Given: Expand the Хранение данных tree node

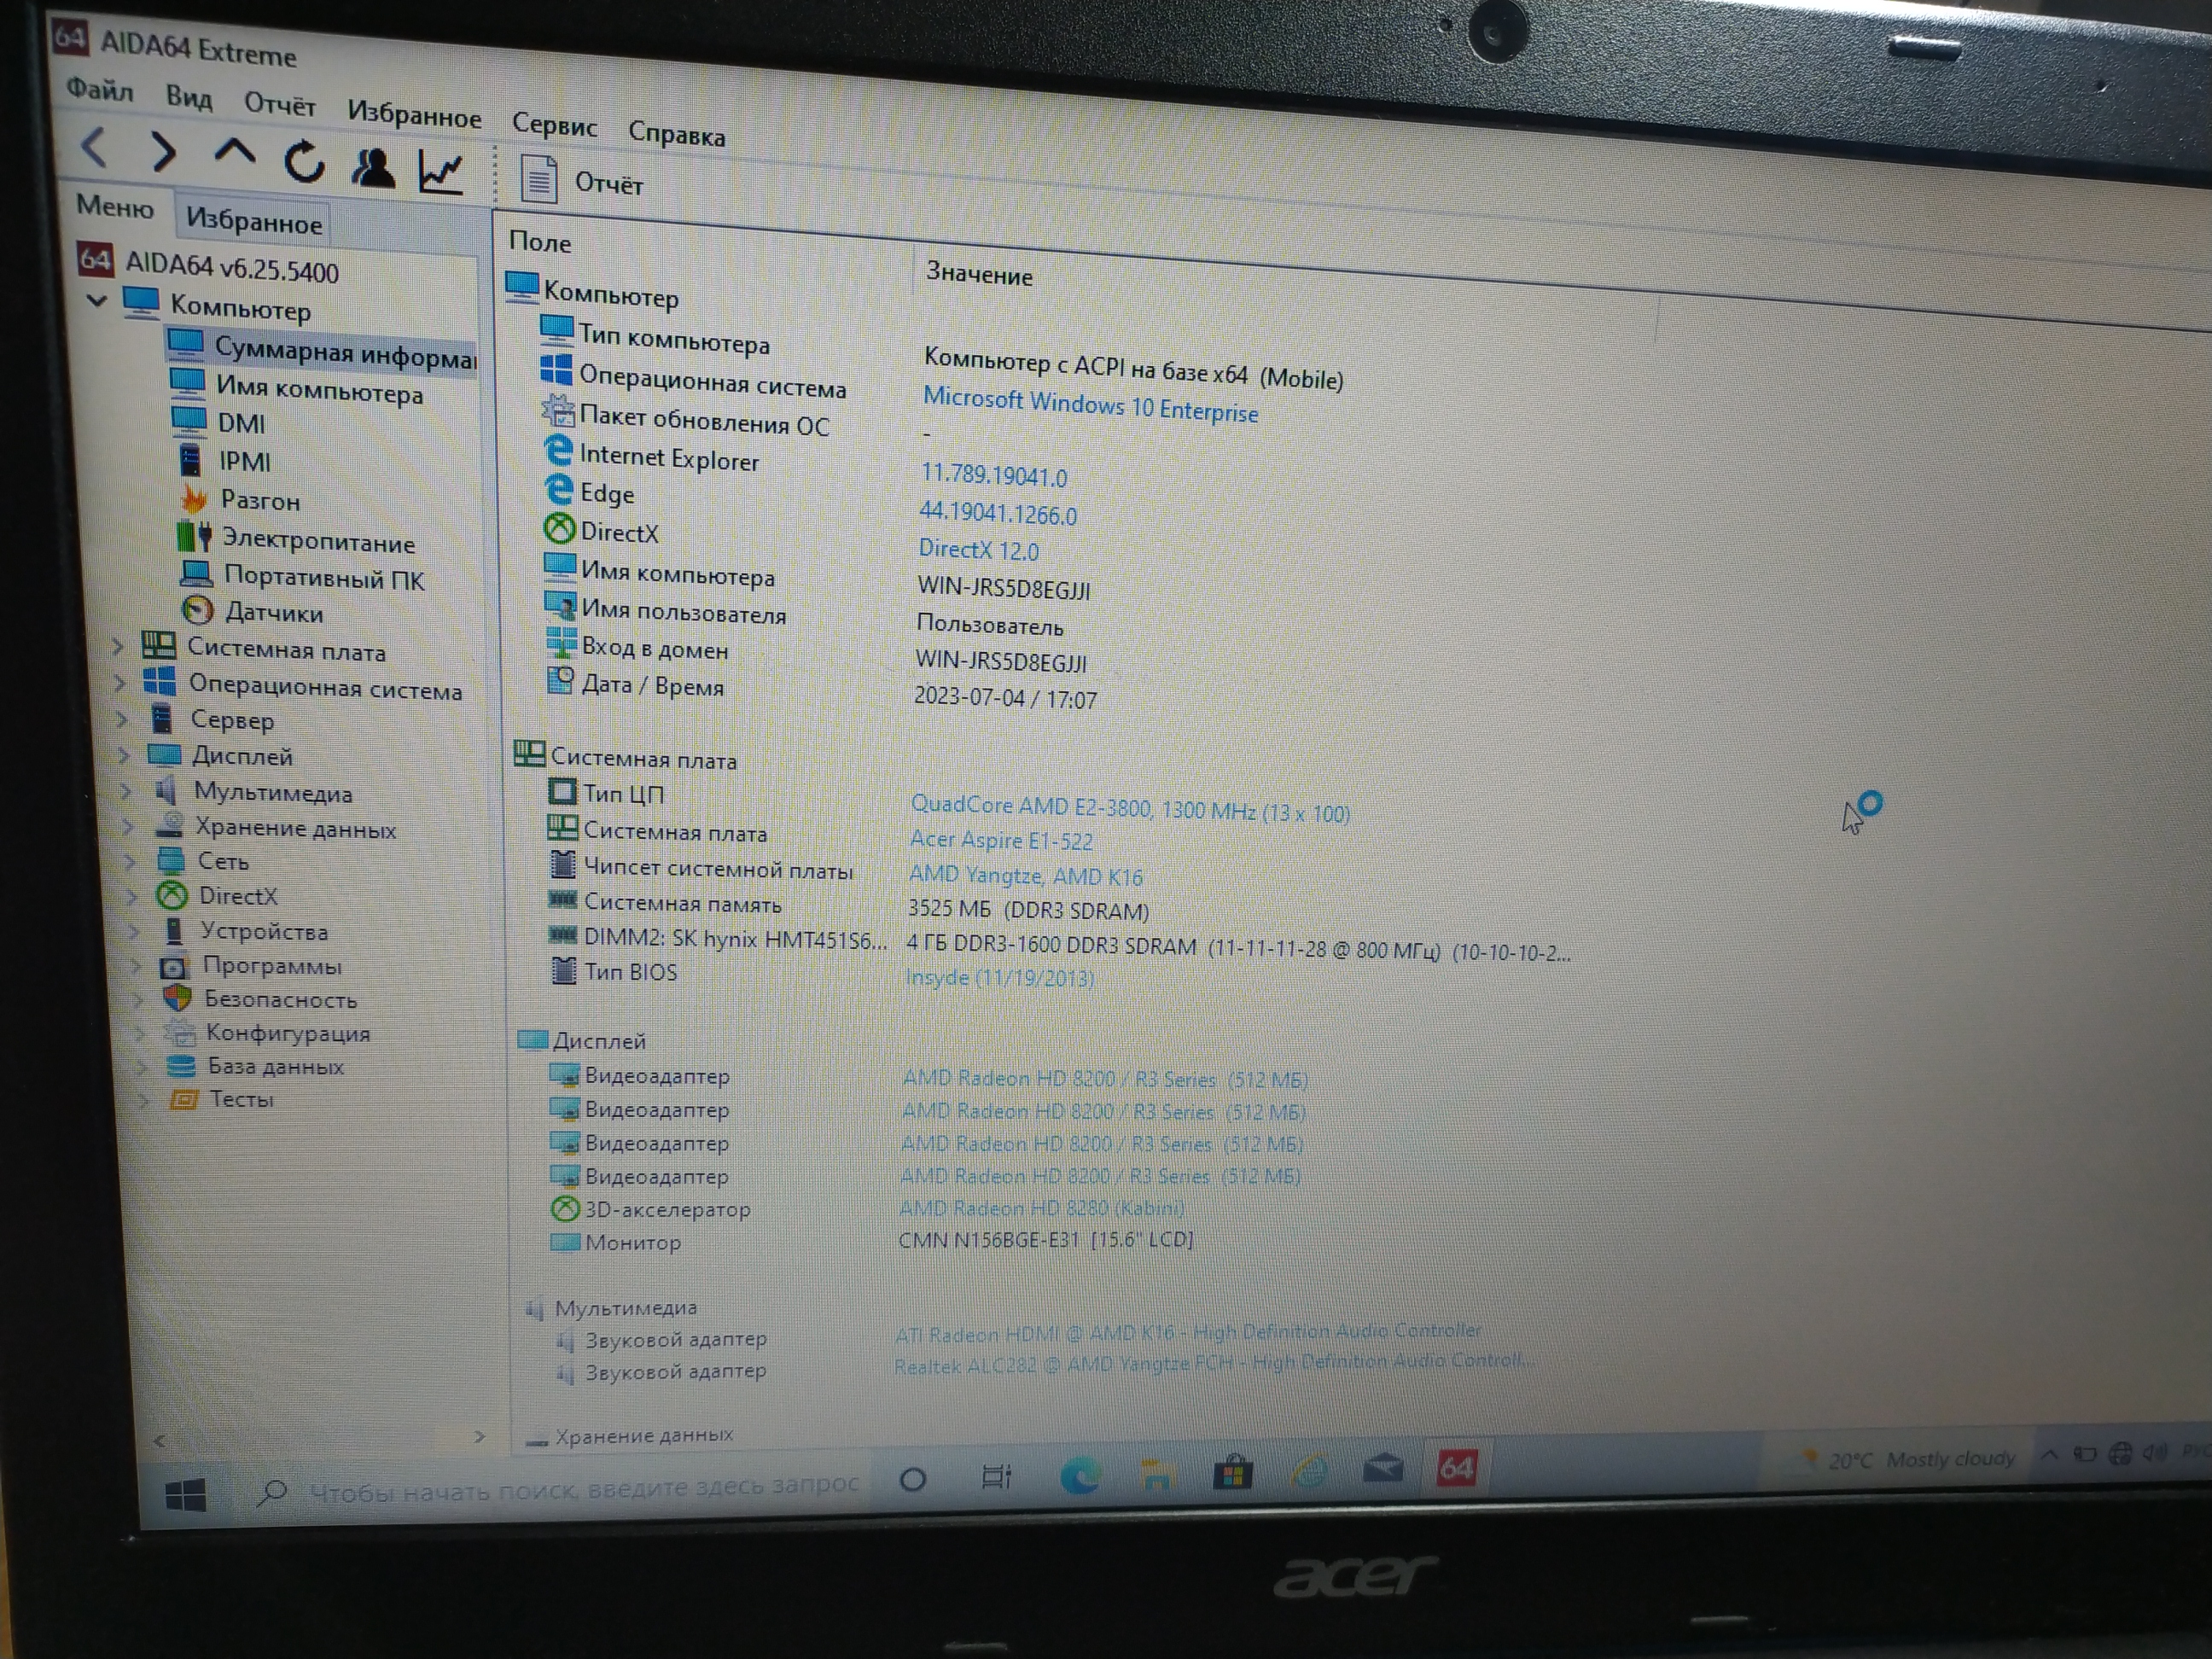Looking at the screenshot, I should pyautogui.click(x=127, y=826).
